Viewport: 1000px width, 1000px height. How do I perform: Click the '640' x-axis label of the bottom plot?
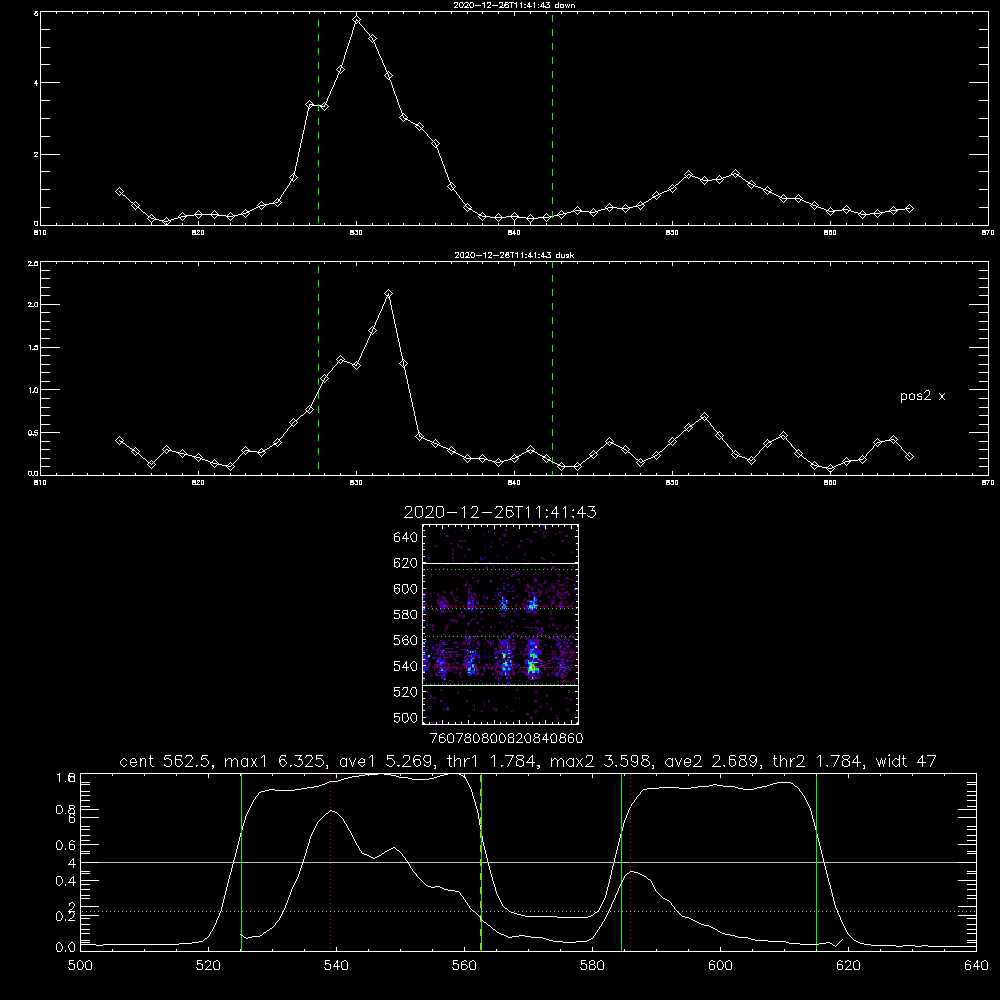[976, 966]
